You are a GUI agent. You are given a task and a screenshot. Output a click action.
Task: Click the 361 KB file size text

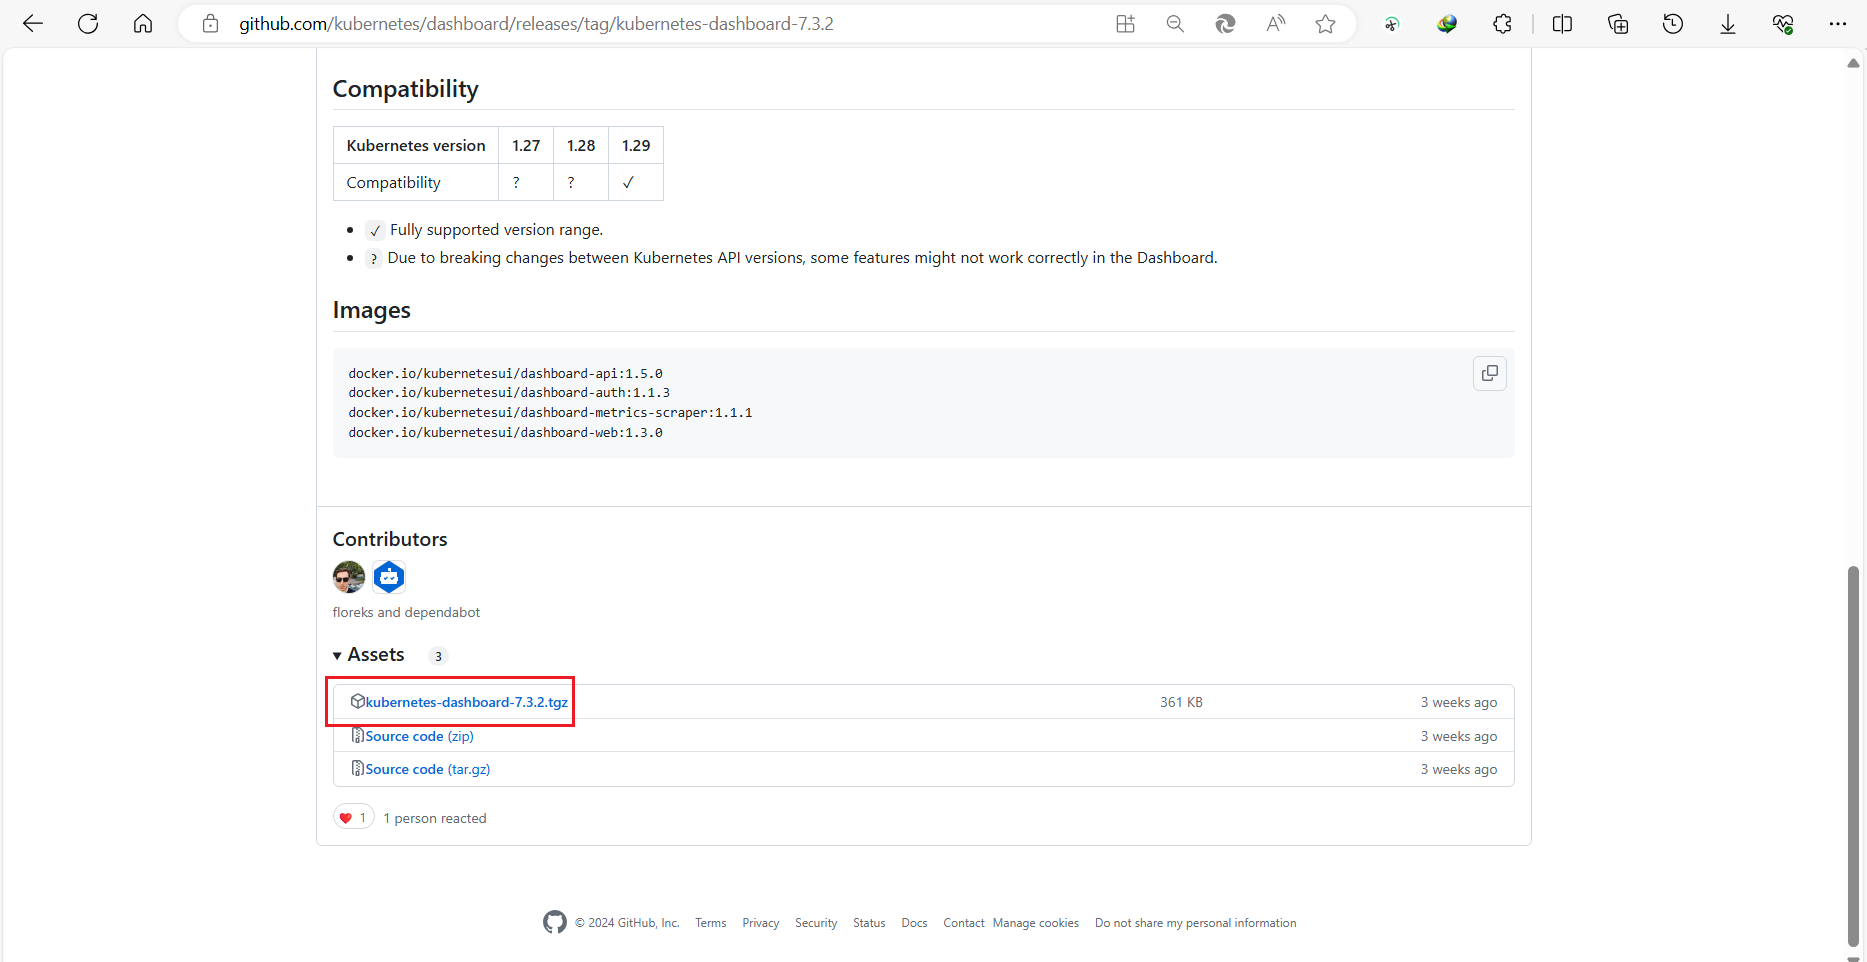tap(1181, 702)
